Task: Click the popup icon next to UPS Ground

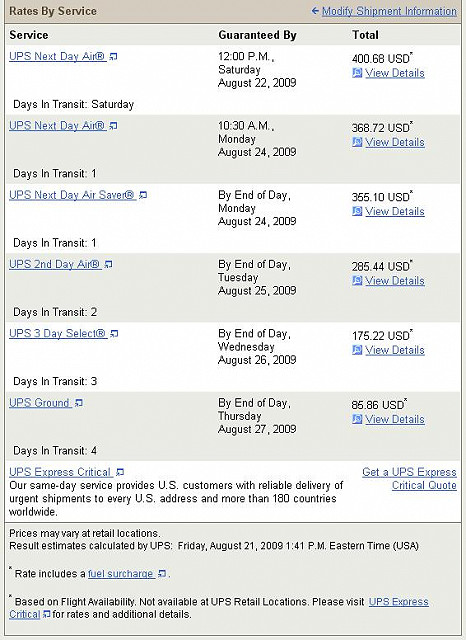Action: (79, 403)
